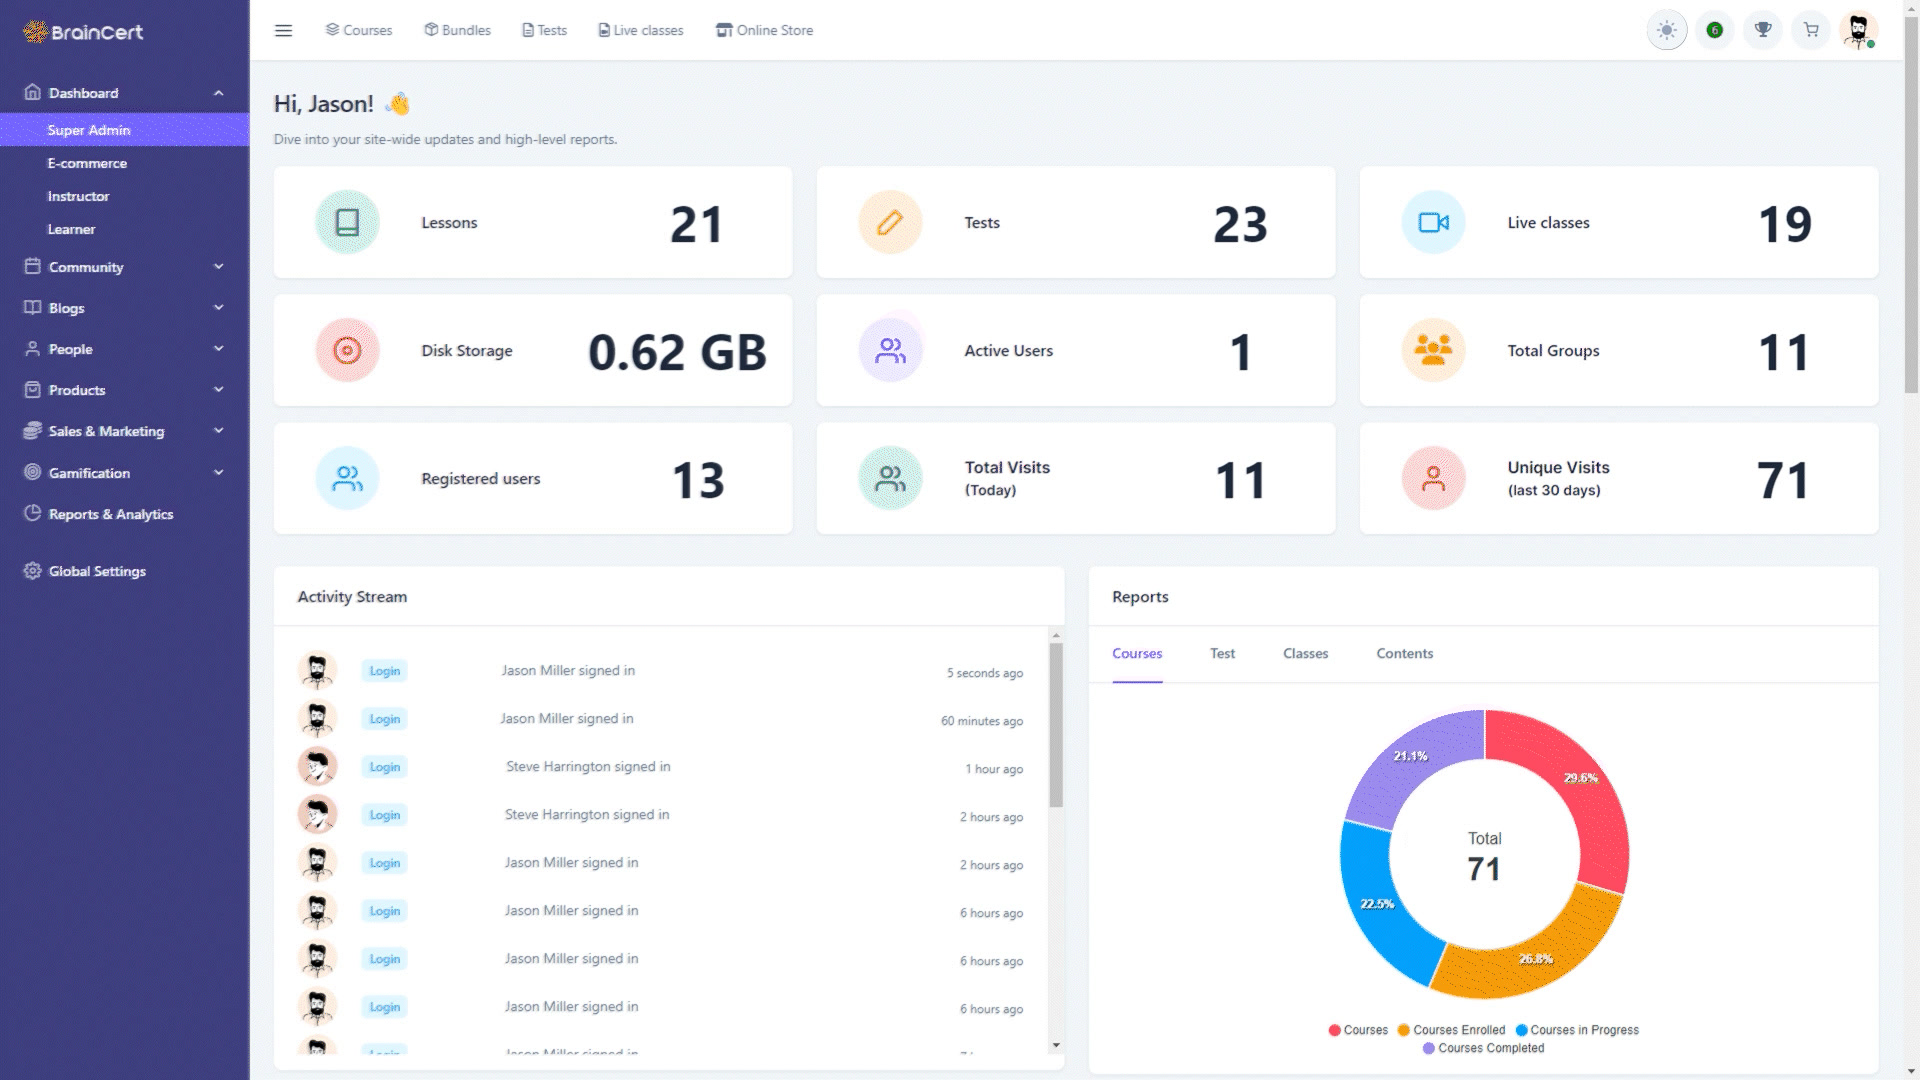The image size is (1920, 1080).
Task: Open the green notification badge icon
Action: coord(1714,30)
